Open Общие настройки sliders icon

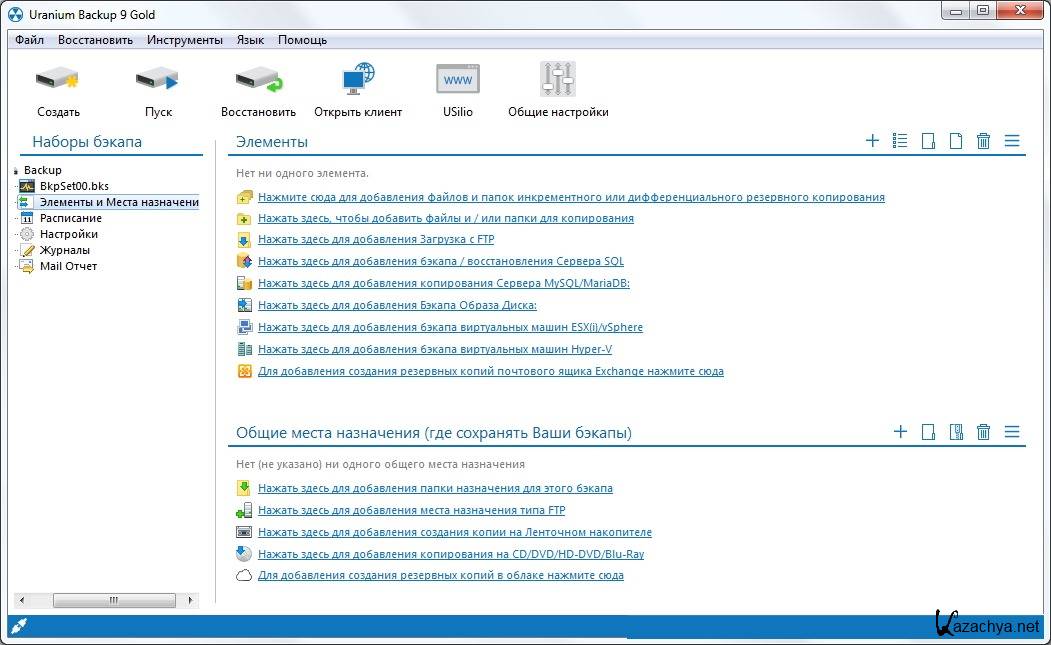pos(557,80)
